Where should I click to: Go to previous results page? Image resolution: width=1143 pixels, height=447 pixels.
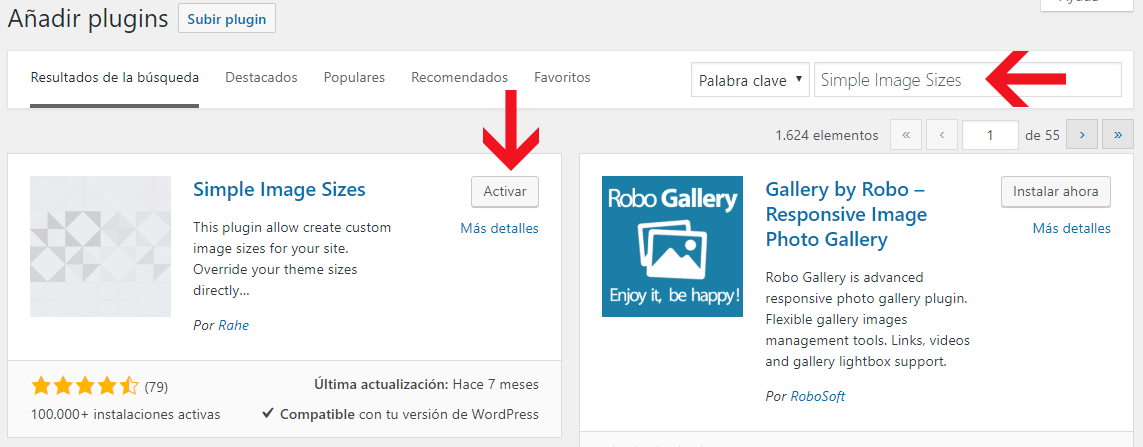942,135
